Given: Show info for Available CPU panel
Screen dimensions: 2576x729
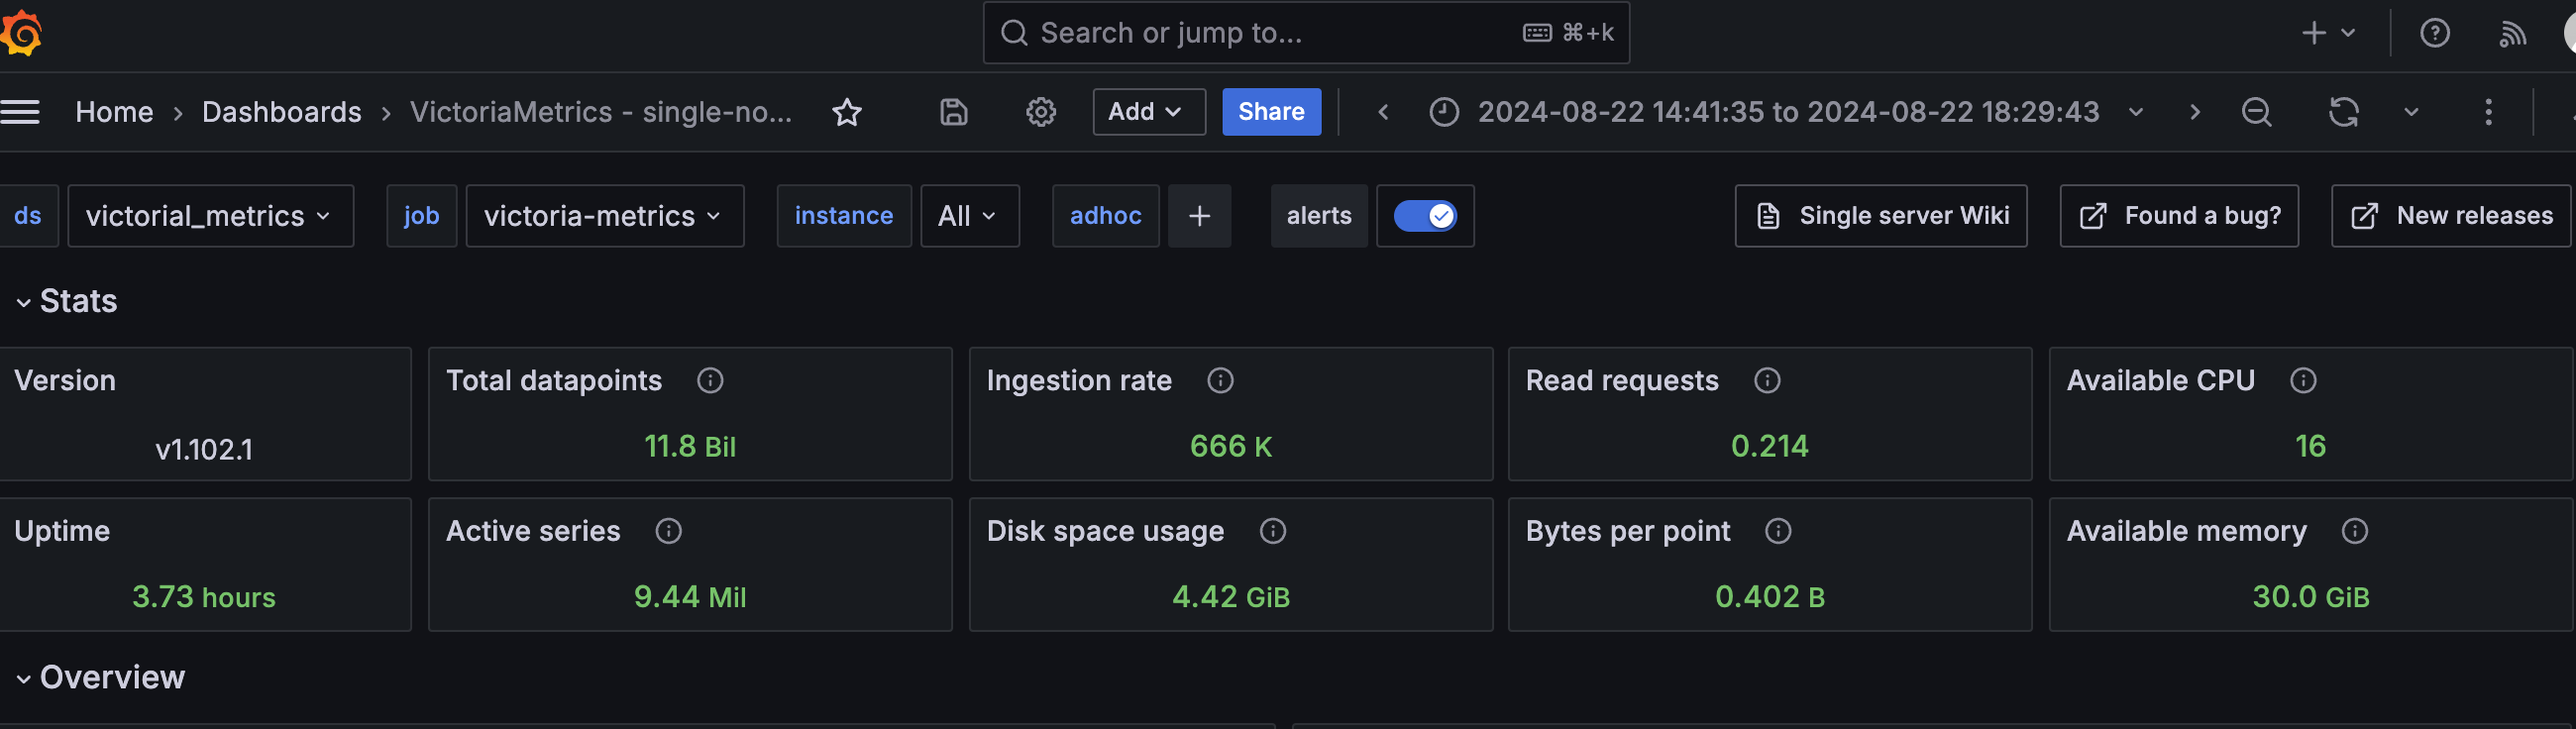Looking at the screenshot, I should coord(2303,381).
